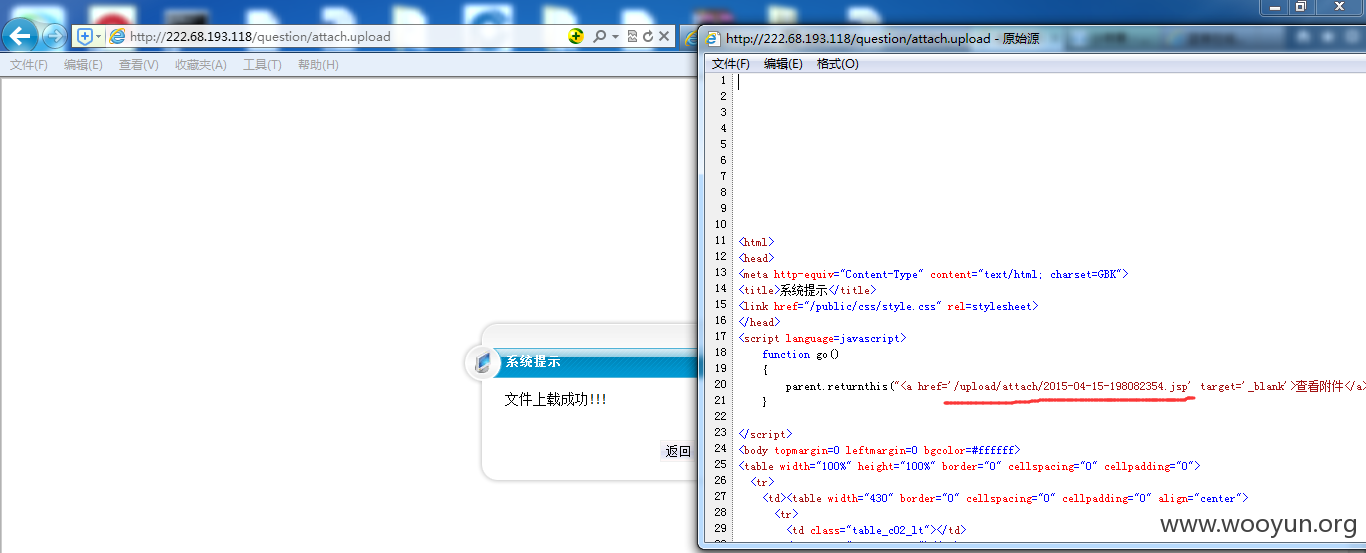Restore the background window with top-right restore button
Image resolution: width=1366 pixels, height=553 pixels.
(1301, 6)
